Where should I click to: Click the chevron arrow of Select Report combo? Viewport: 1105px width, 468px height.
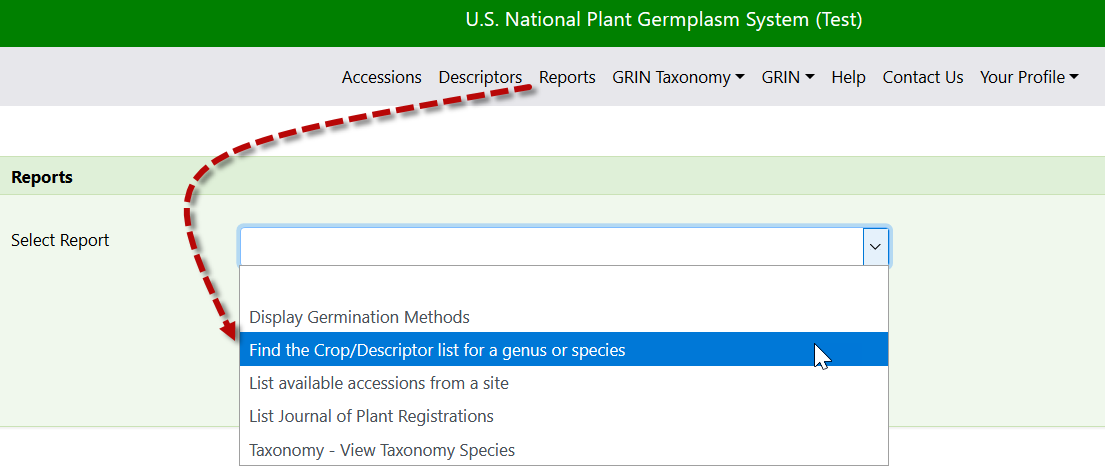[875, 247]
